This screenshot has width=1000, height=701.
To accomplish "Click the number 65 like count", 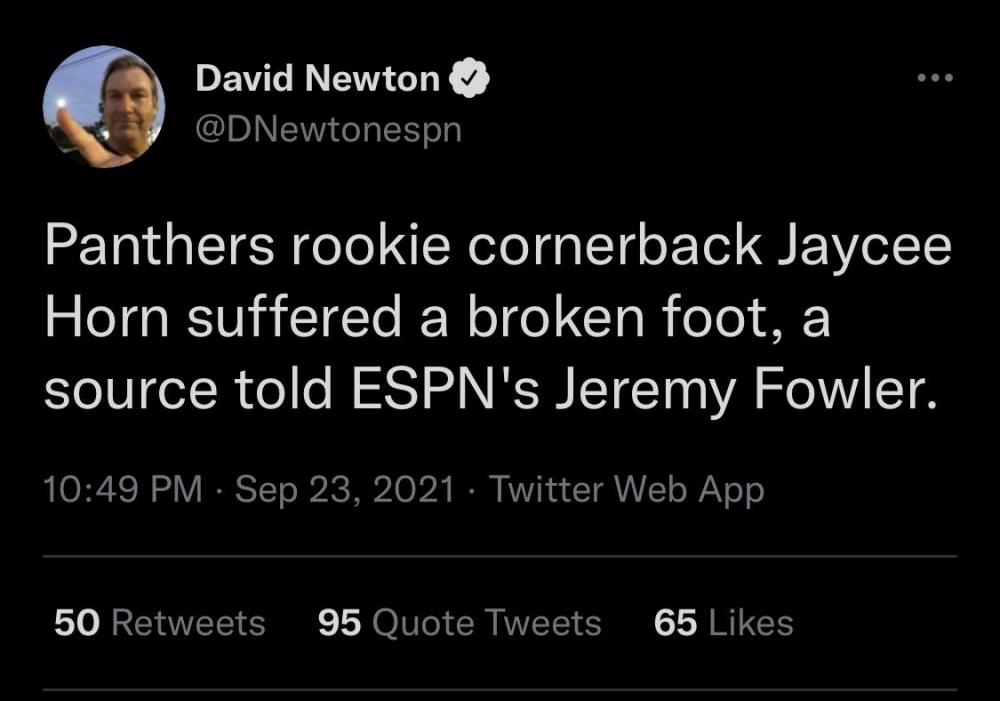I will [676, 623].
